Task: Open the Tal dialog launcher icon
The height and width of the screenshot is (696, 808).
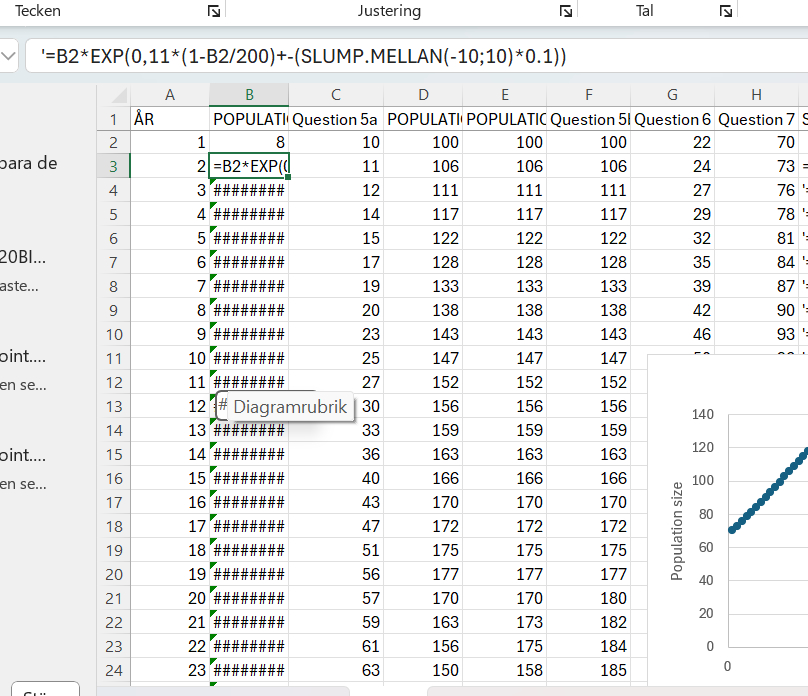Action: pyautogui.click(x=726, y=11)
